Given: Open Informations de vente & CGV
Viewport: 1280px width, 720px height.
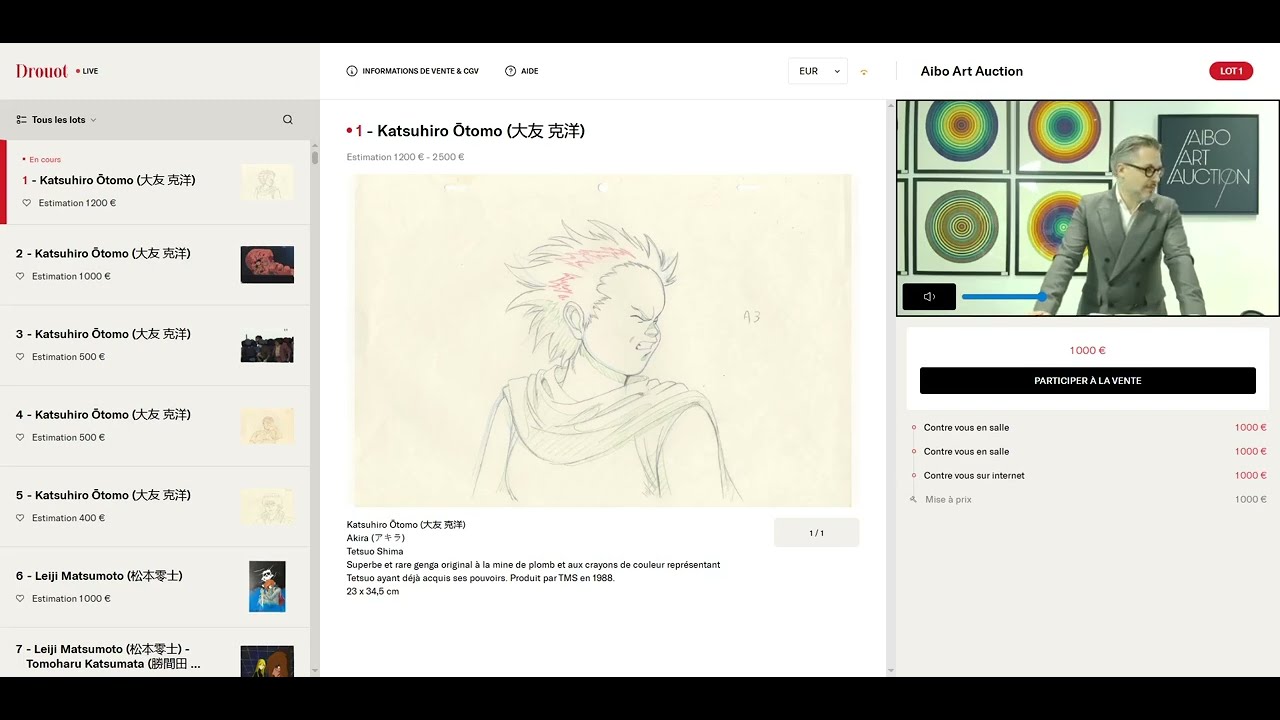Looking at the screenshot, I should (x=412, y=71).
